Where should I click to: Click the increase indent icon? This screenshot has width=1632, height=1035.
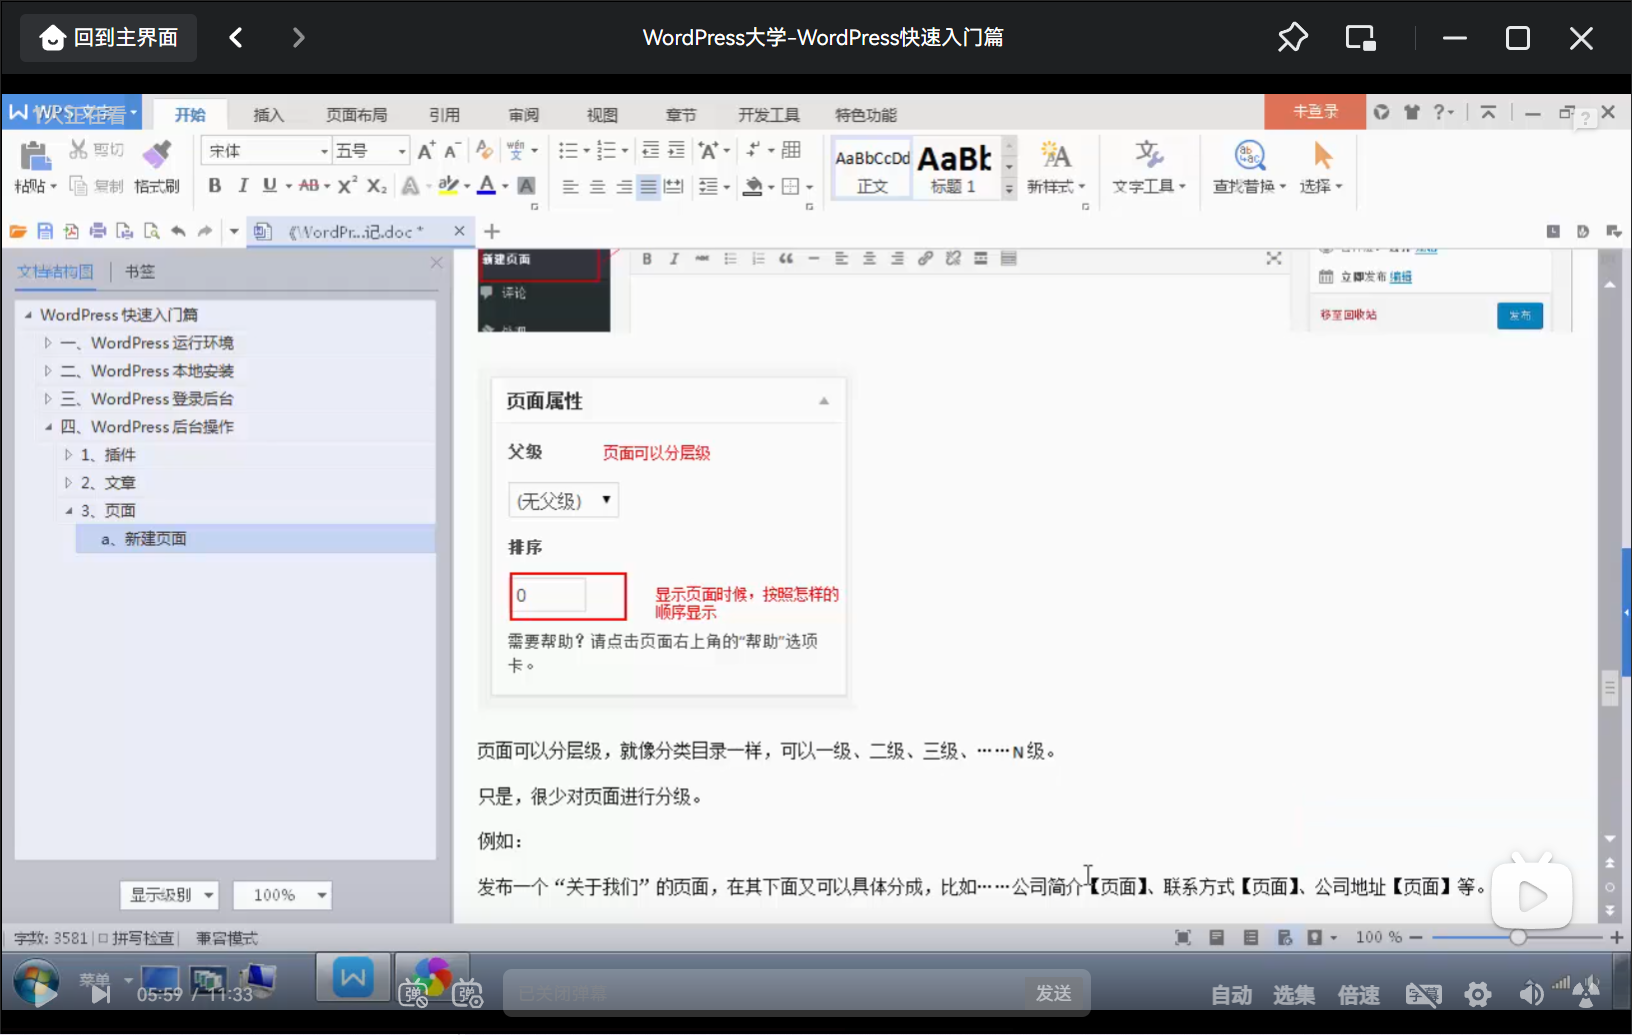(x=676, y=151)
